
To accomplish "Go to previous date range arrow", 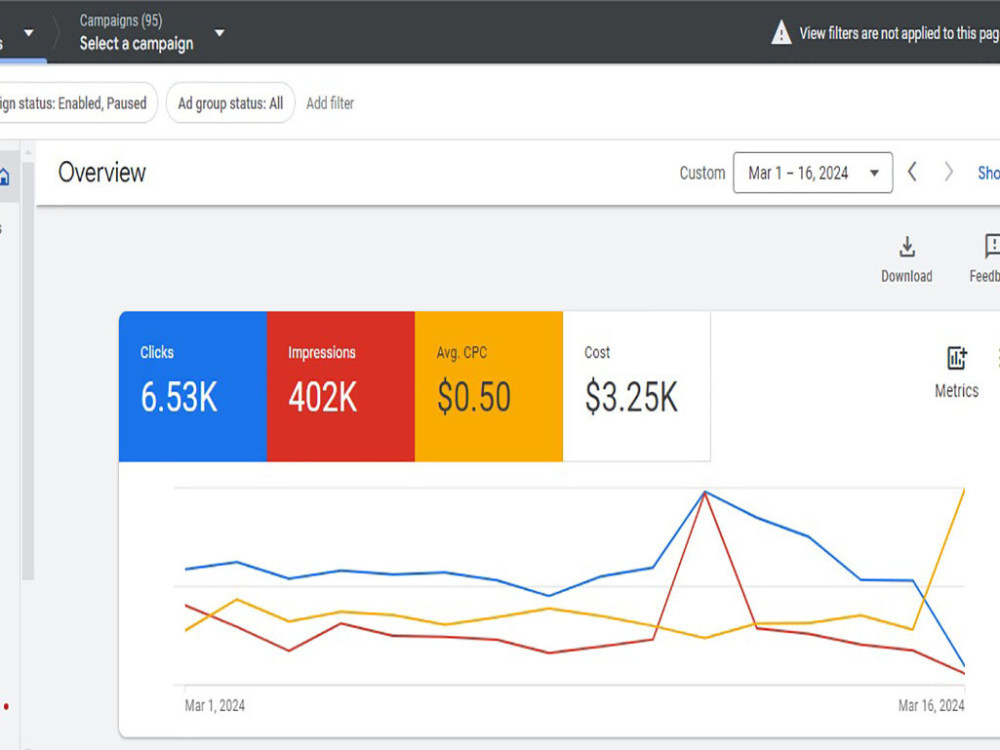I will click(913, 172).
